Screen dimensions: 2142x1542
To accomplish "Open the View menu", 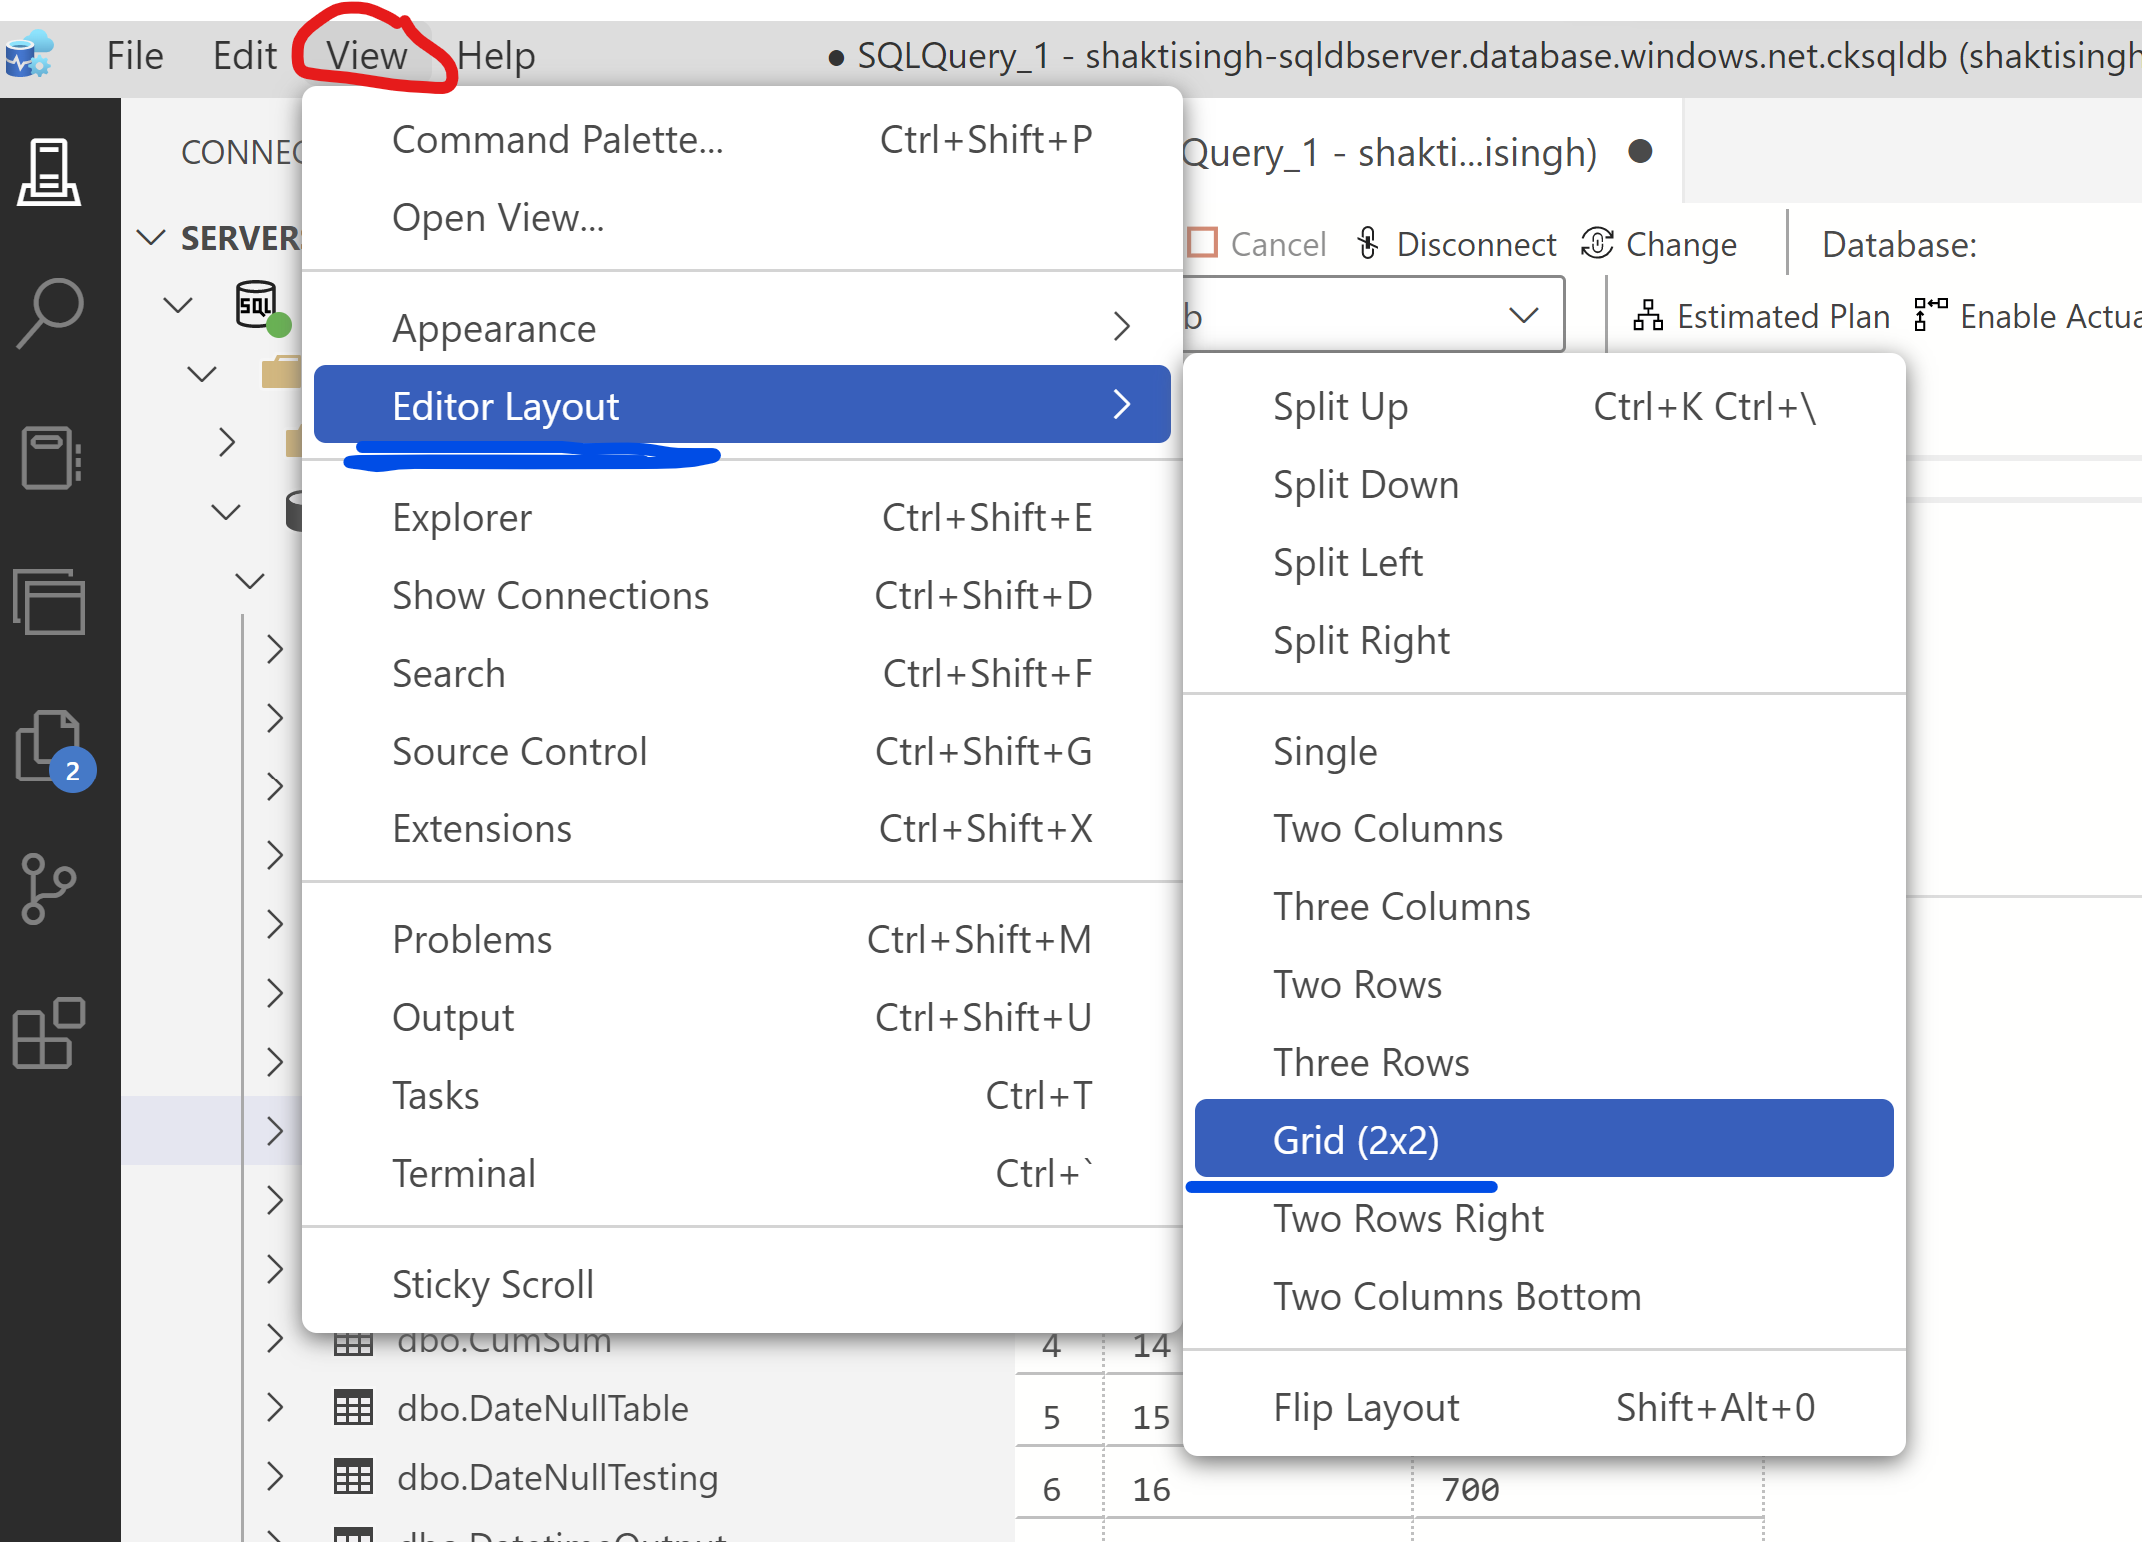I will coord(366,55).
